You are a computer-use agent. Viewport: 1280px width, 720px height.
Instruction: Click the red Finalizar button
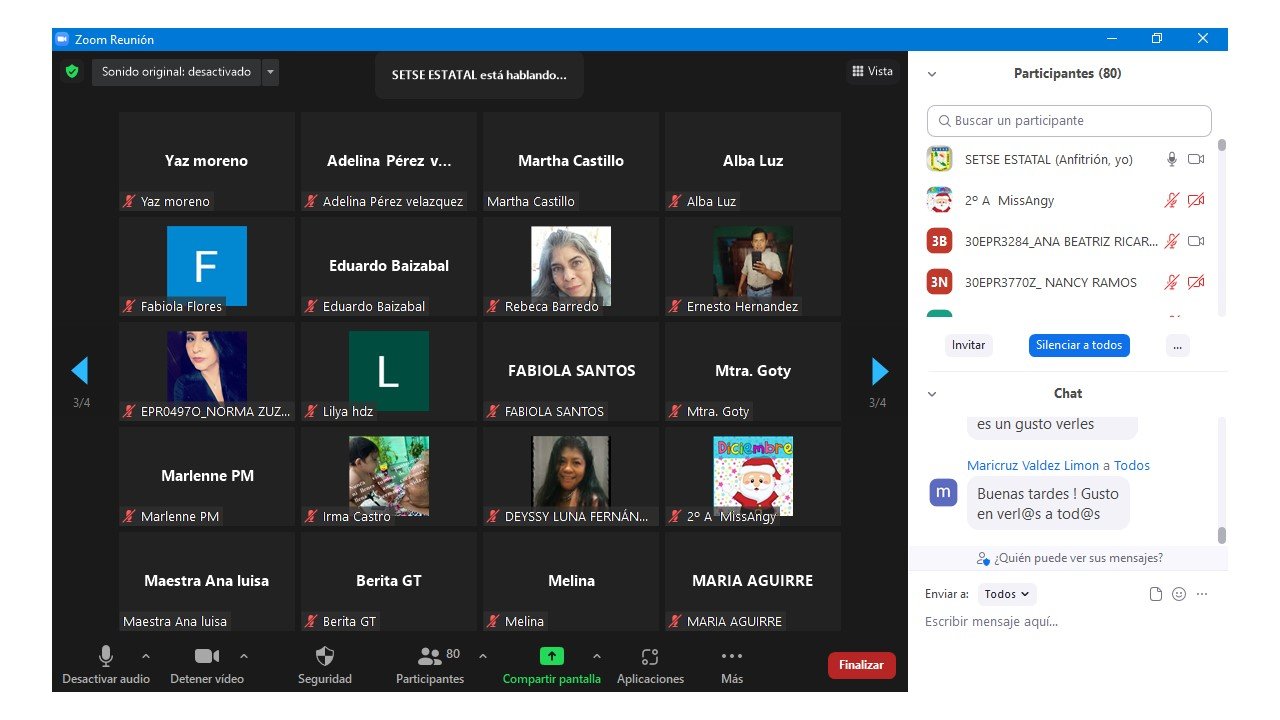861,665
